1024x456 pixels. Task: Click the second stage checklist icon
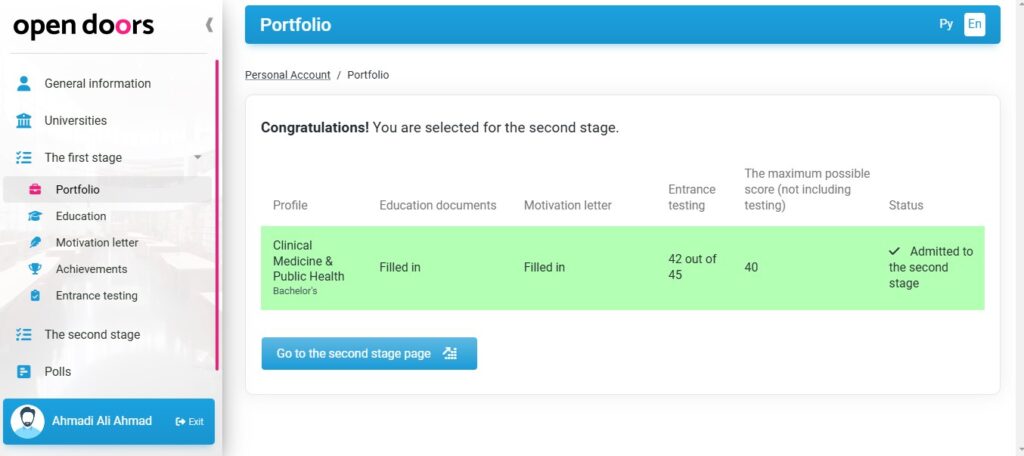[x=24, y=334]
